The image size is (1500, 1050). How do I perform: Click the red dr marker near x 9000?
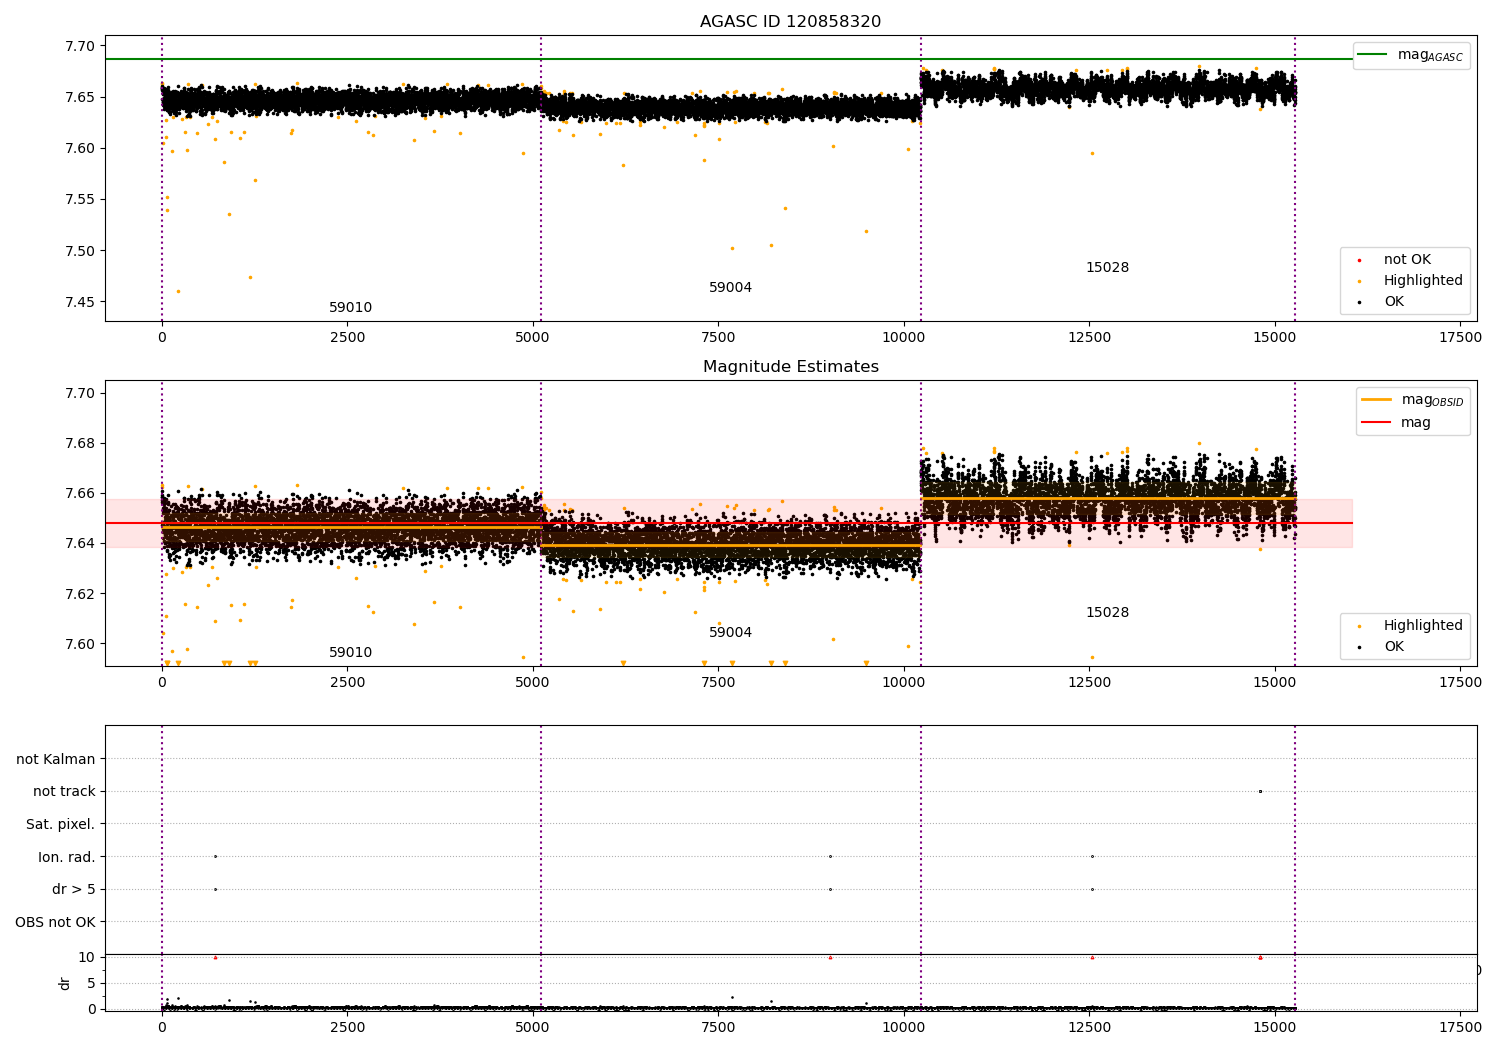pos(830,957)
